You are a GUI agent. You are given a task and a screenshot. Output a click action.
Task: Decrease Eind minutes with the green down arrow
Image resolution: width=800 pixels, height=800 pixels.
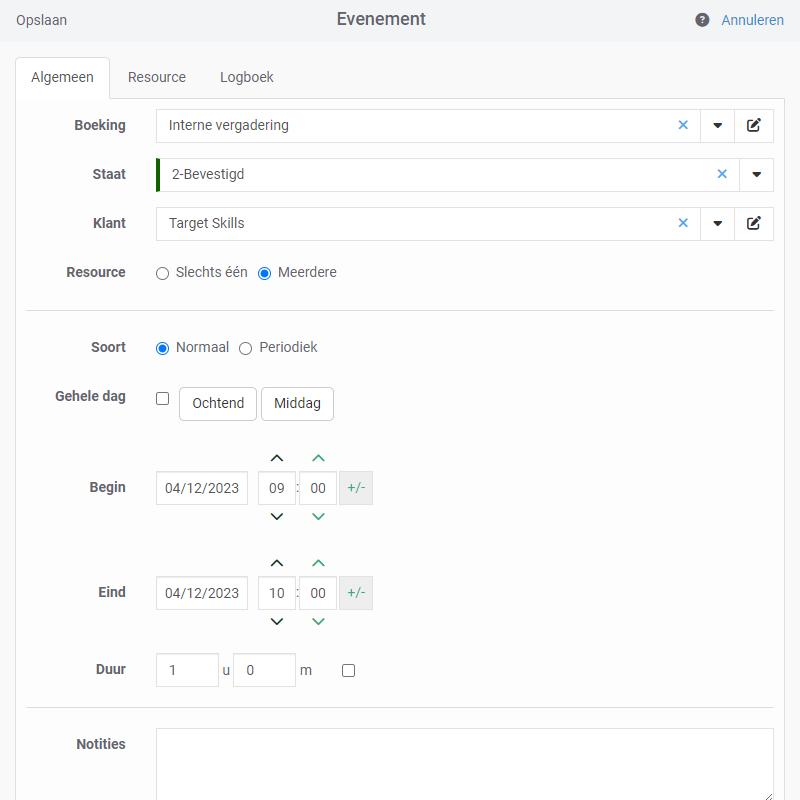(318, 621)
